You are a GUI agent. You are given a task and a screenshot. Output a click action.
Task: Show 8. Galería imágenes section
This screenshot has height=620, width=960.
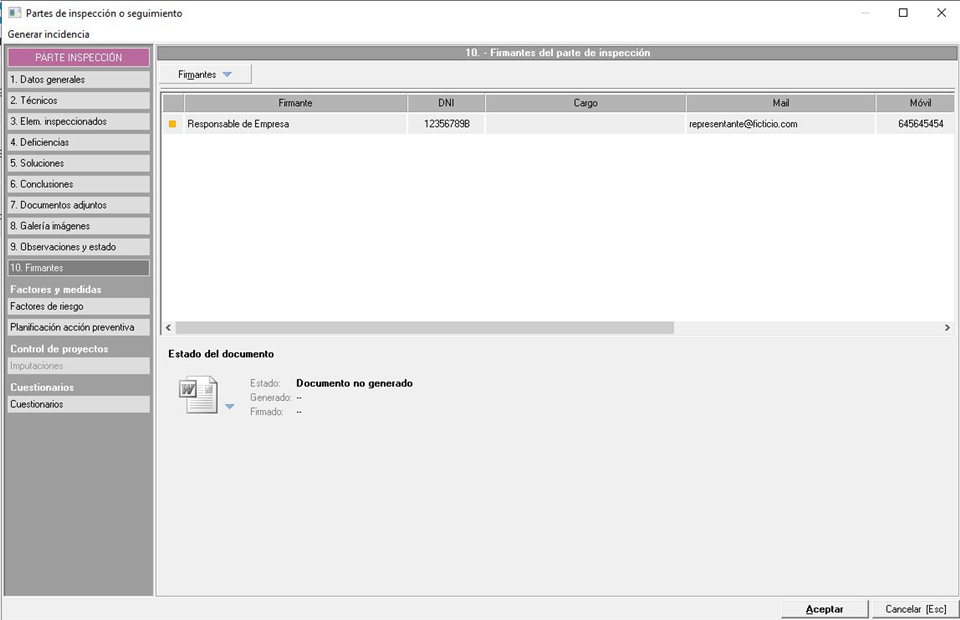(x=78, y=226)
